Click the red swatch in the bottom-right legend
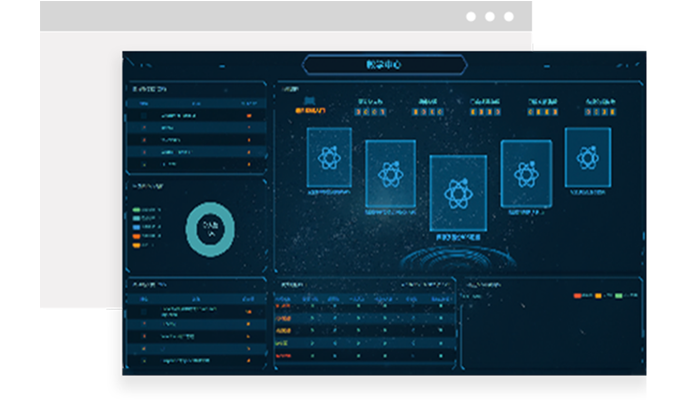686x400 pixels. click(x=578, y=296)
